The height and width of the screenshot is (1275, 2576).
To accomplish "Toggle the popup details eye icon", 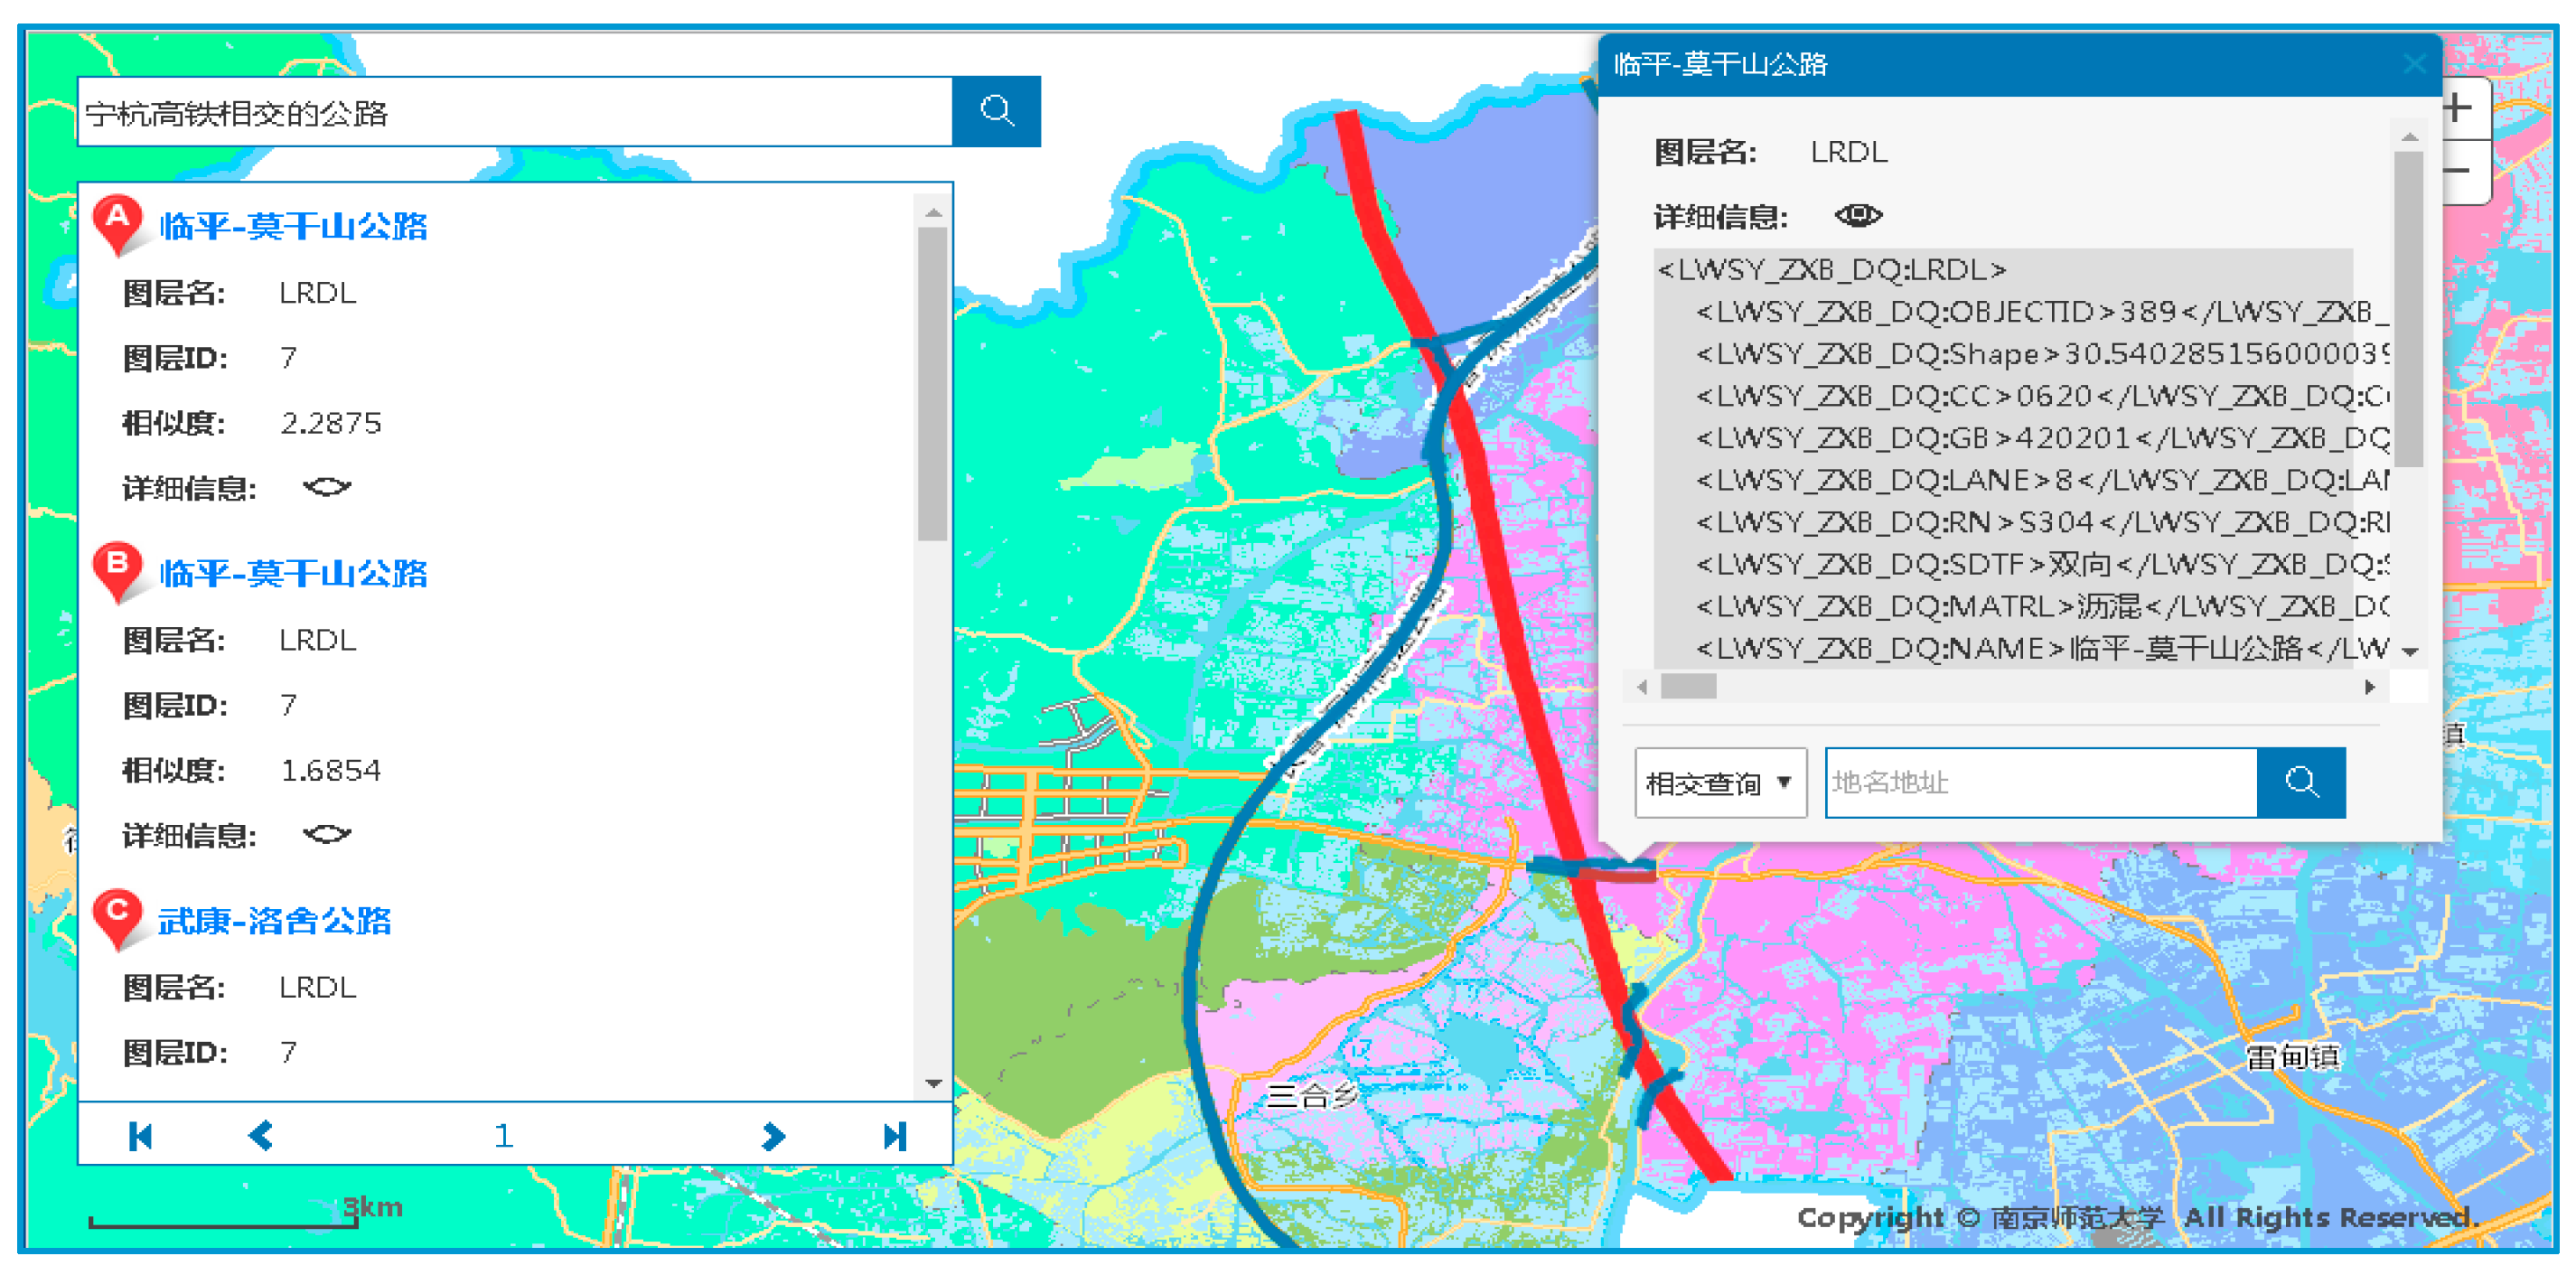I will coord(1858,215).
